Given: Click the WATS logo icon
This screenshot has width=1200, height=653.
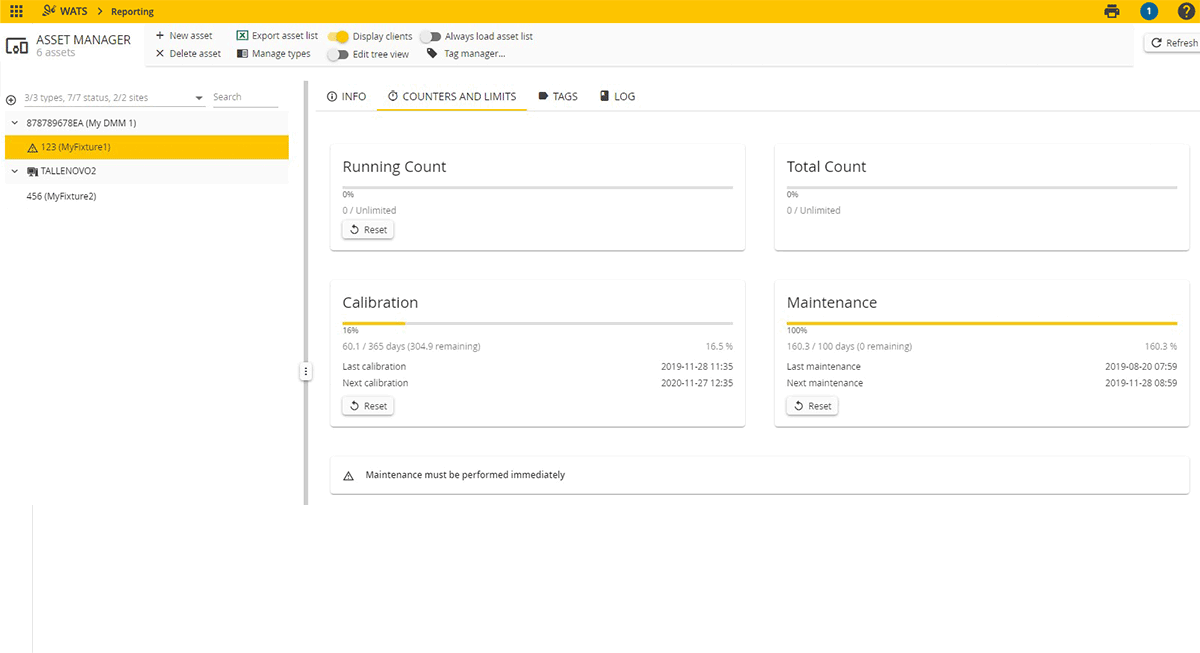Looking at the screenshot, I should pos(49,11).
